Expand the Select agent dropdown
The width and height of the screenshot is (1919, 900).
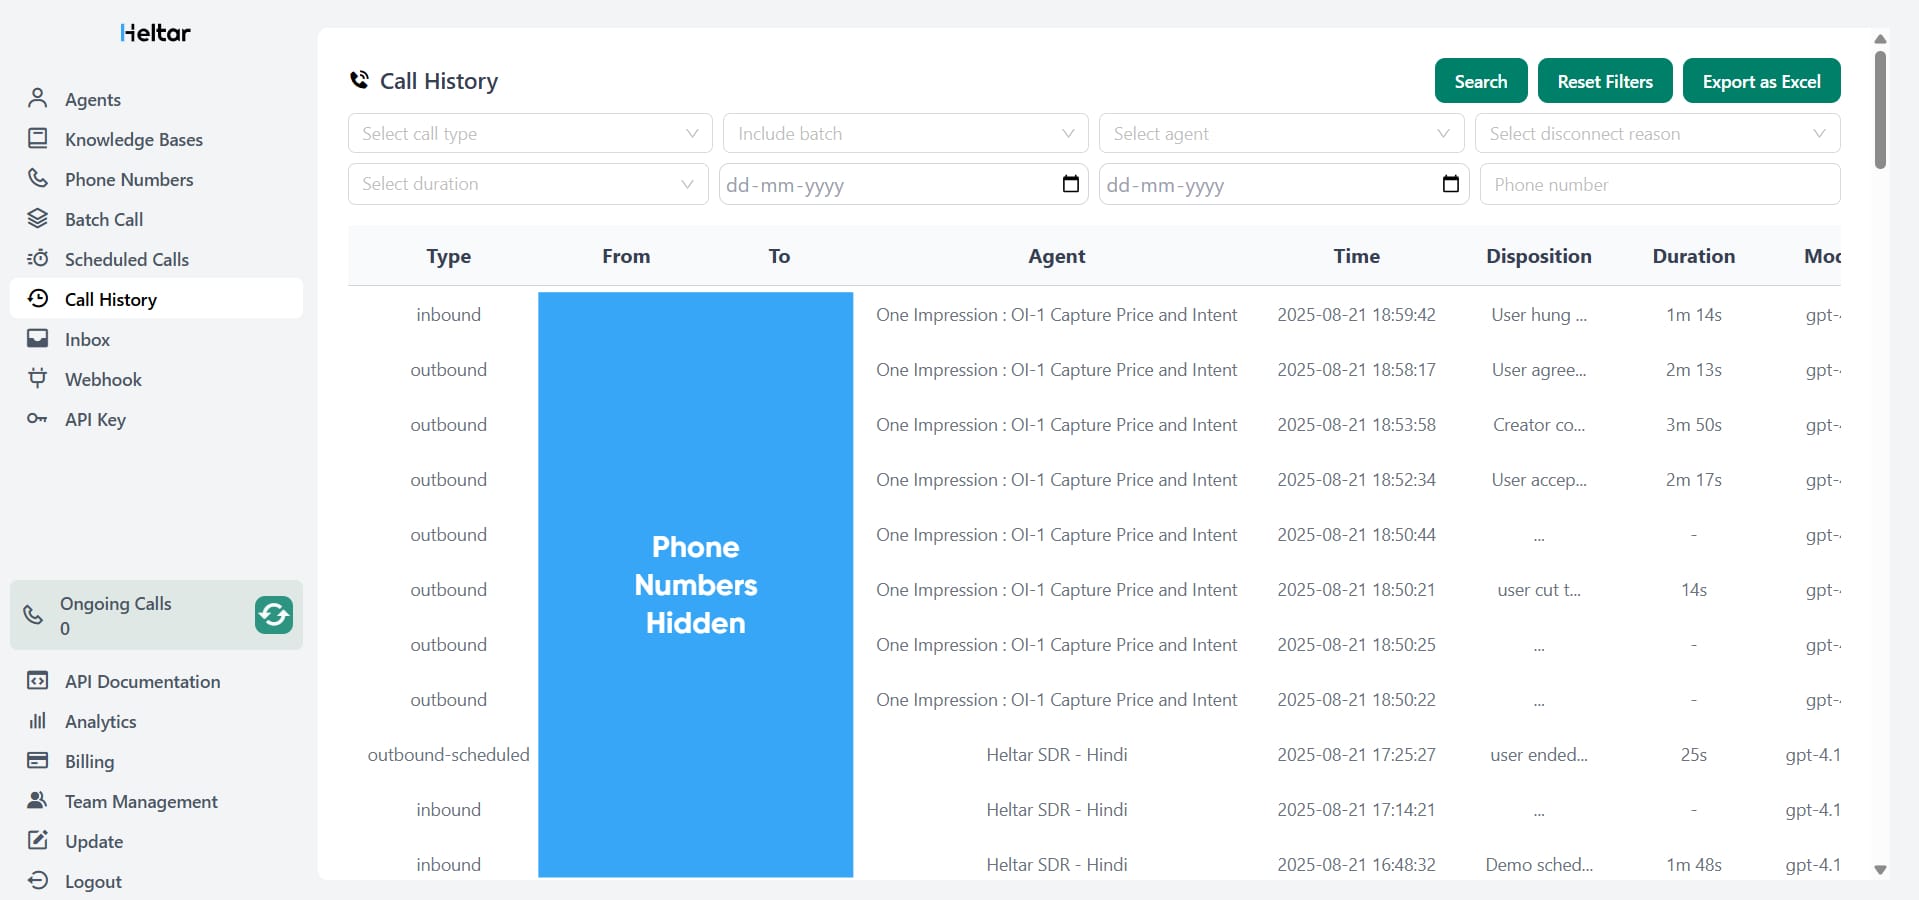[1281, 133]
